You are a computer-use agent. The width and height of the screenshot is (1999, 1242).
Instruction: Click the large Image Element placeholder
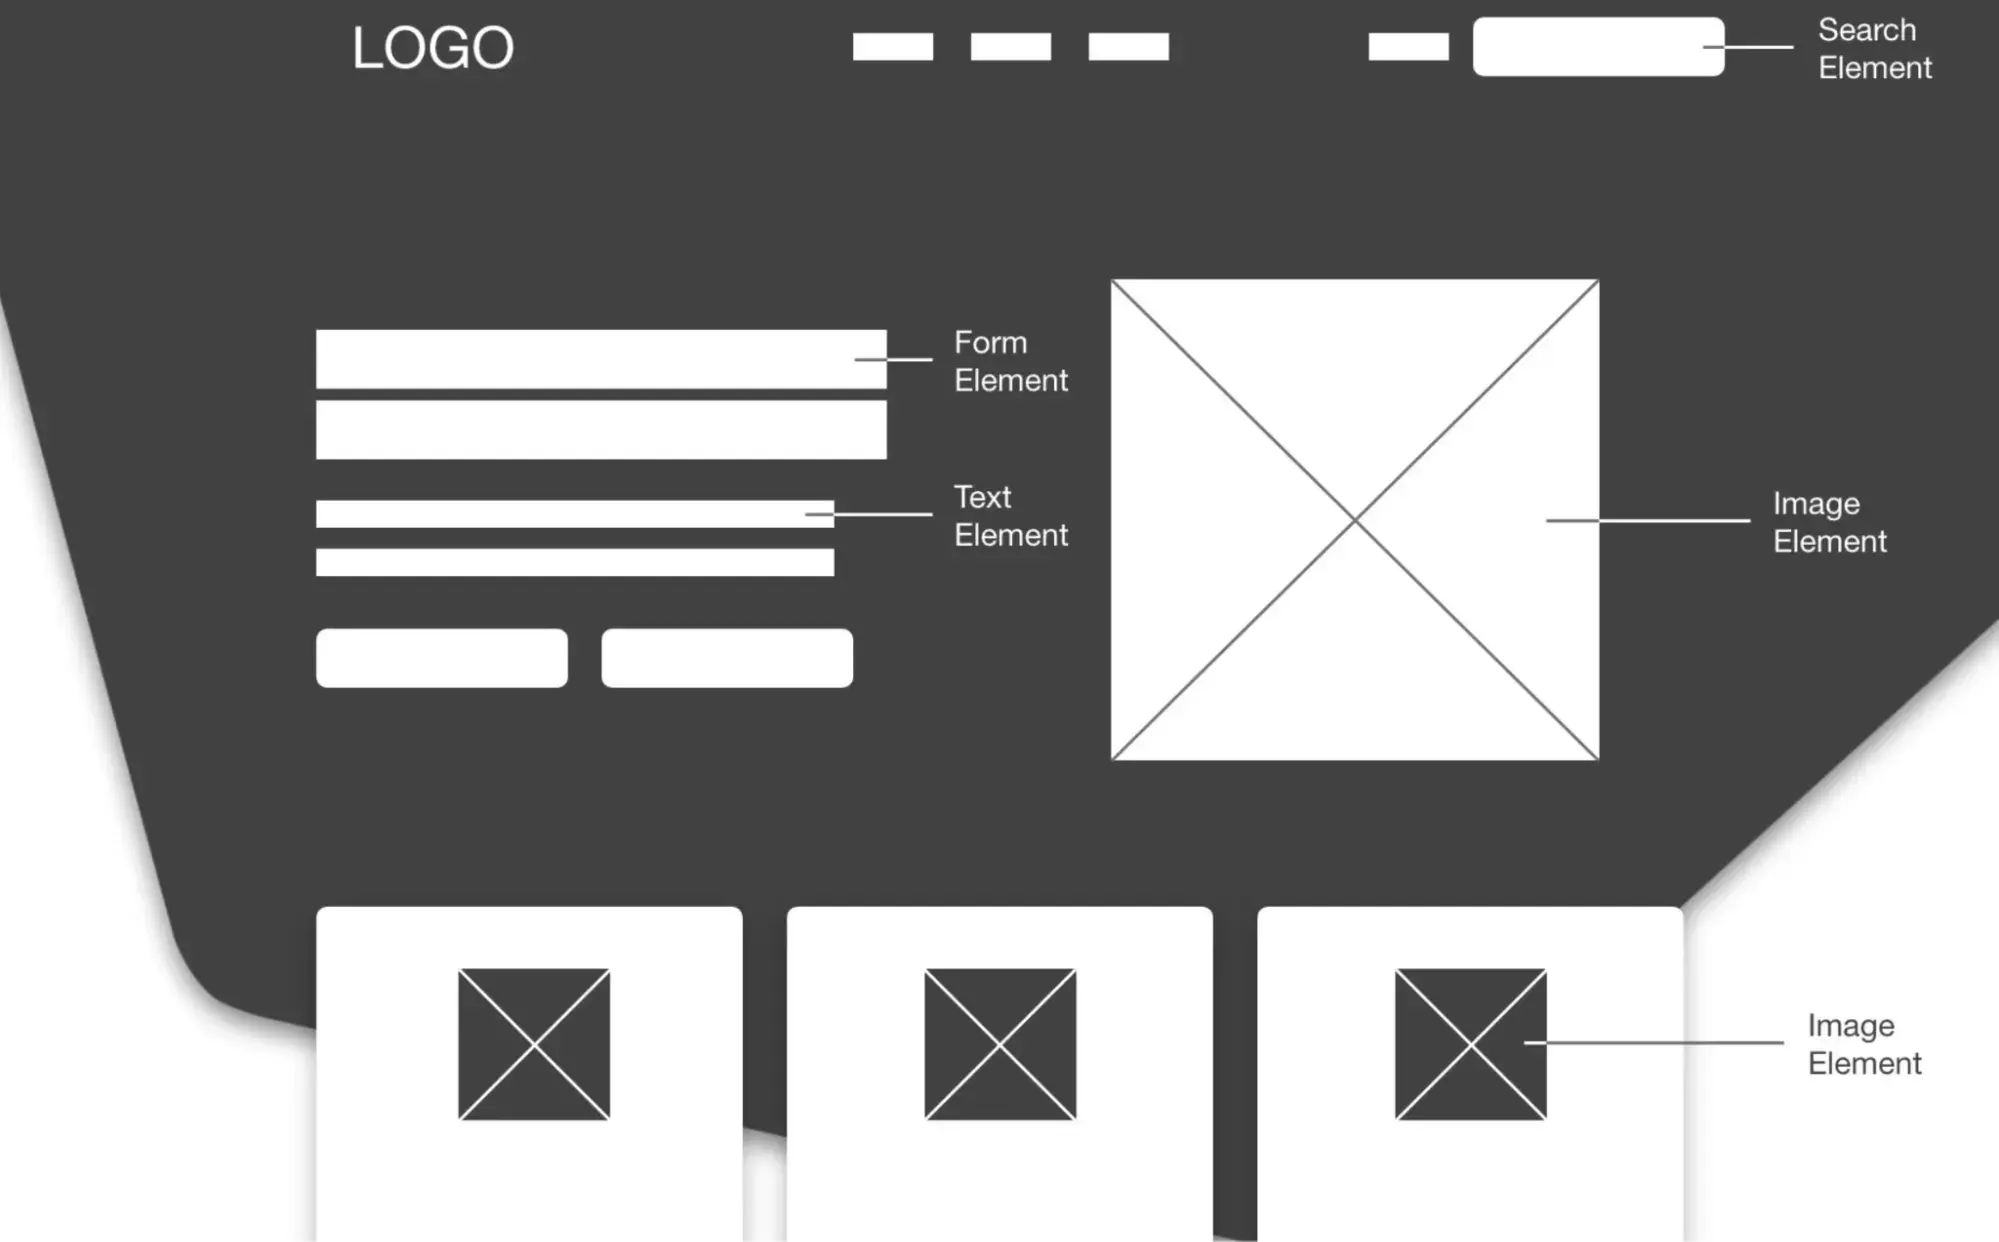tap(1355, 519)
